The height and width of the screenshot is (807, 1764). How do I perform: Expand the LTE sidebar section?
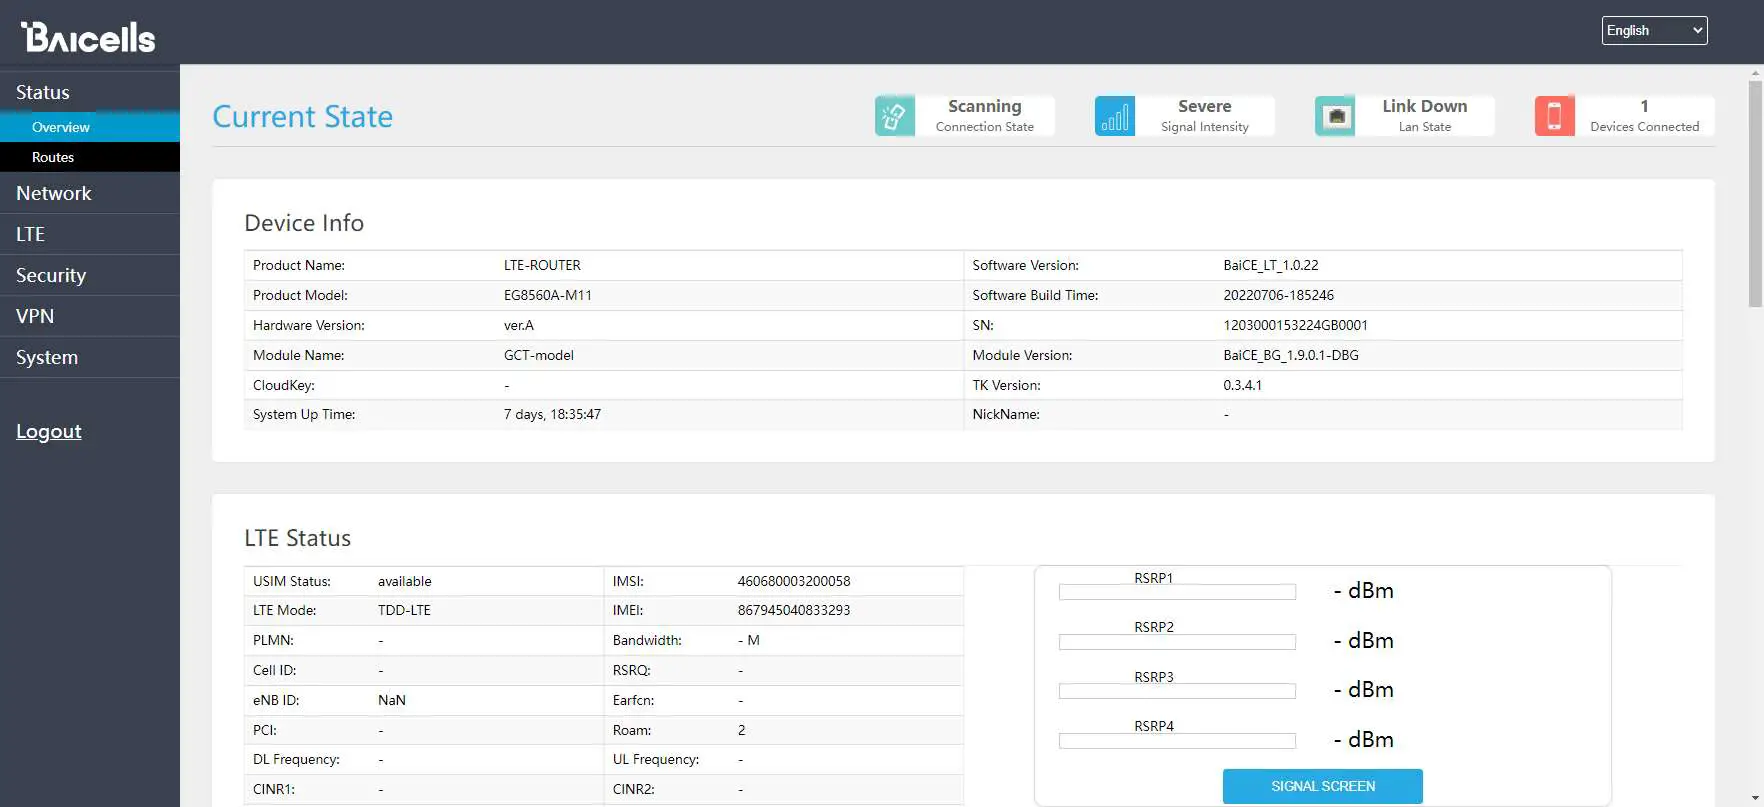(x=31, y=234)
